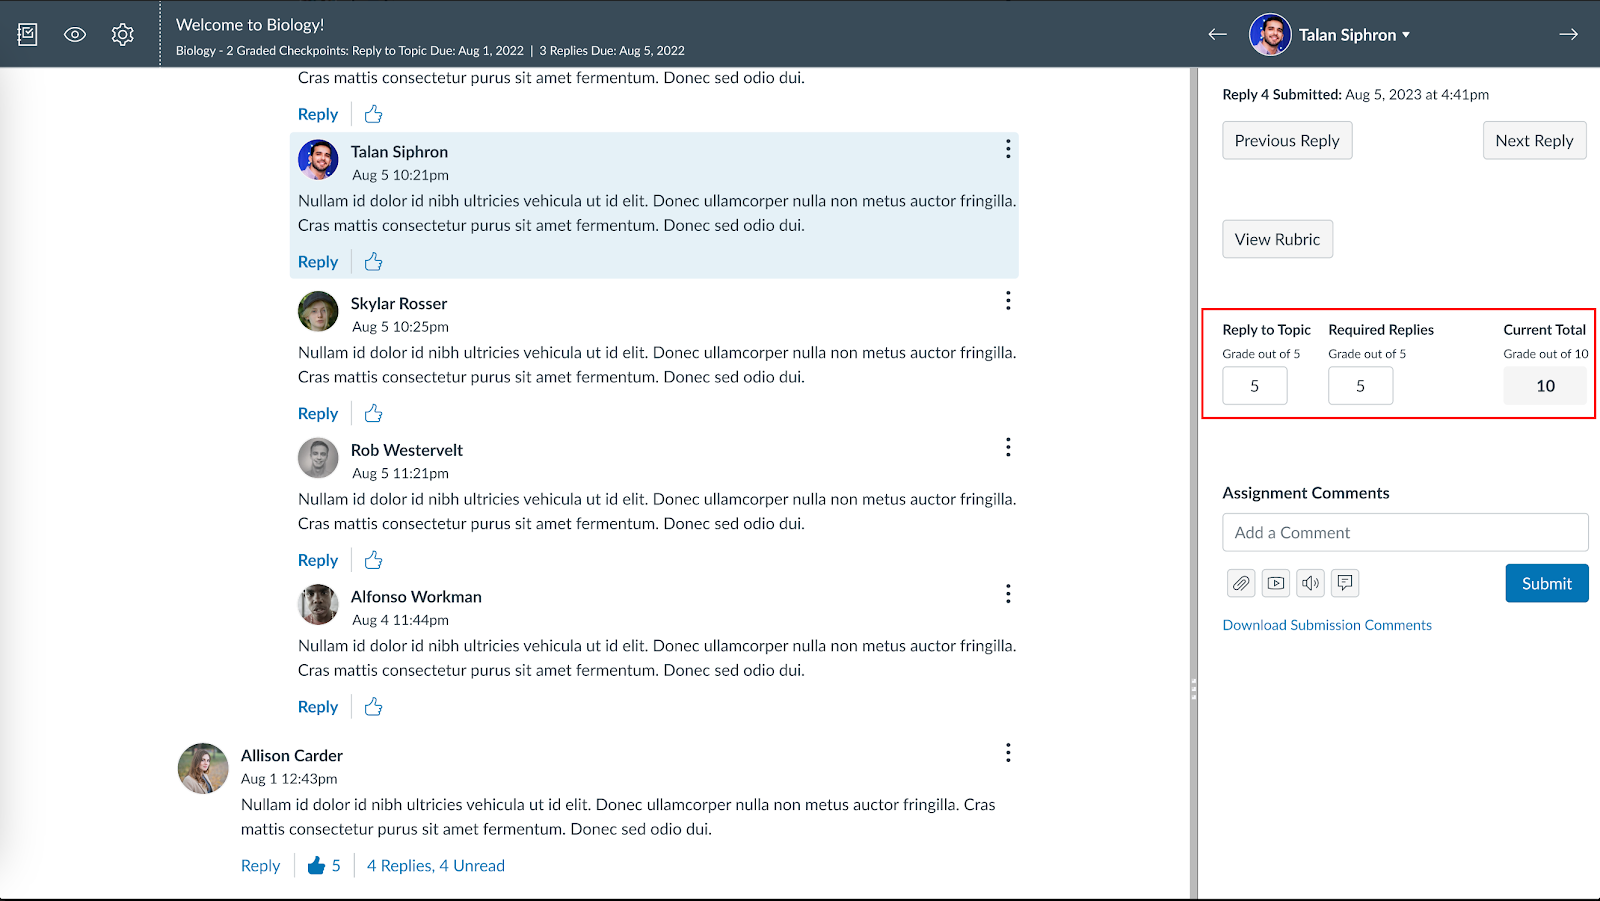This screenshot has height=901, width=1600.
Task: Open options menu for Skylar Rosser's reply
Action: pos(1008,301)
